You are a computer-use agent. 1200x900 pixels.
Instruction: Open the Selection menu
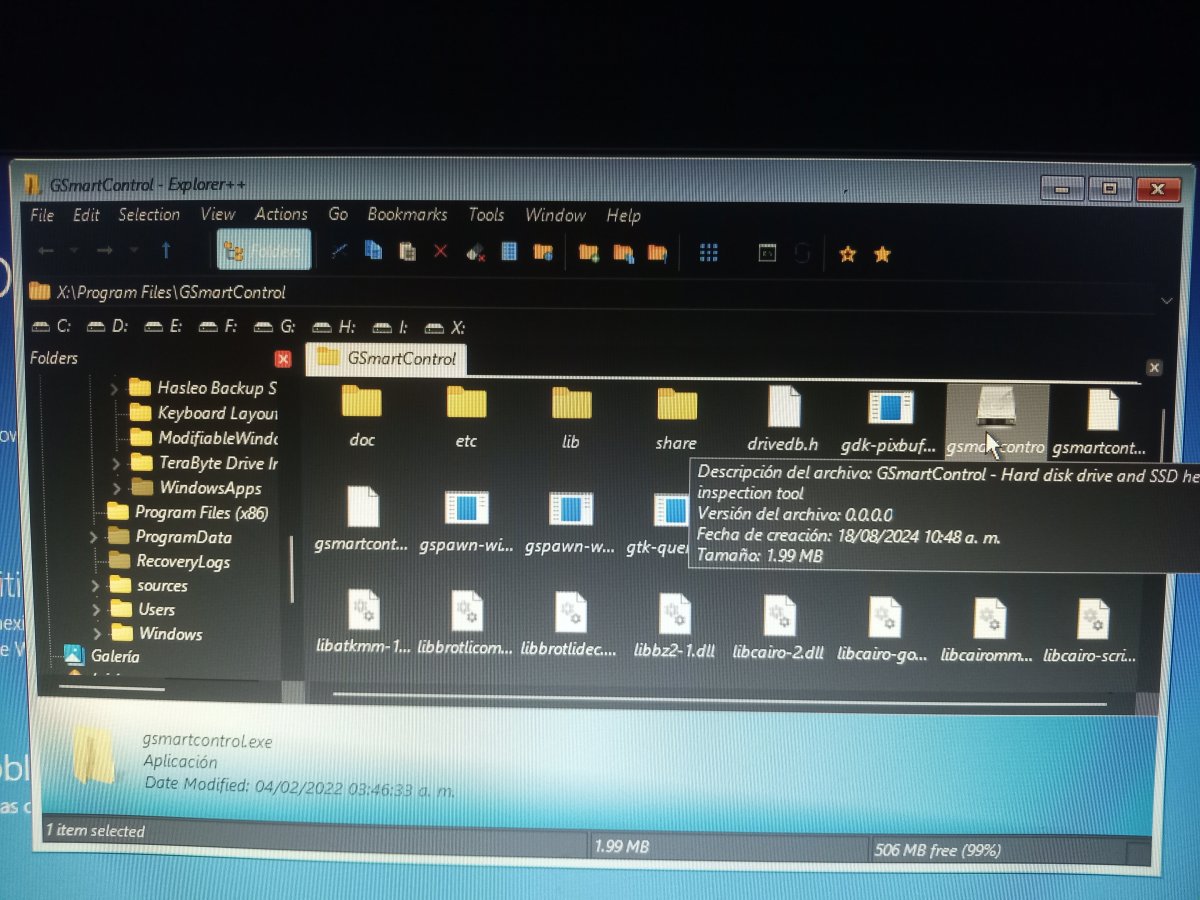point(149,215)
